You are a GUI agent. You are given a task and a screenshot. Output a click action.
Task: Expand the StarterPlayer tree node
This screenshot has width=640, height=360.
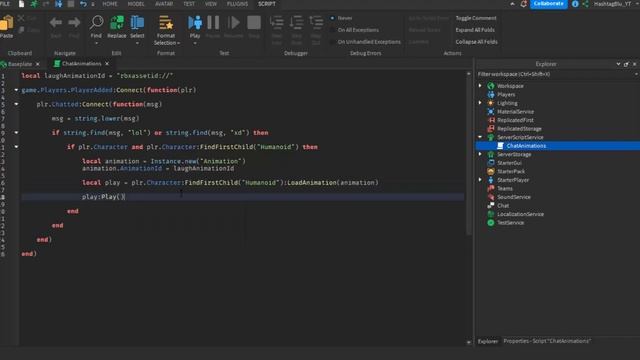[x=480, y=180]
